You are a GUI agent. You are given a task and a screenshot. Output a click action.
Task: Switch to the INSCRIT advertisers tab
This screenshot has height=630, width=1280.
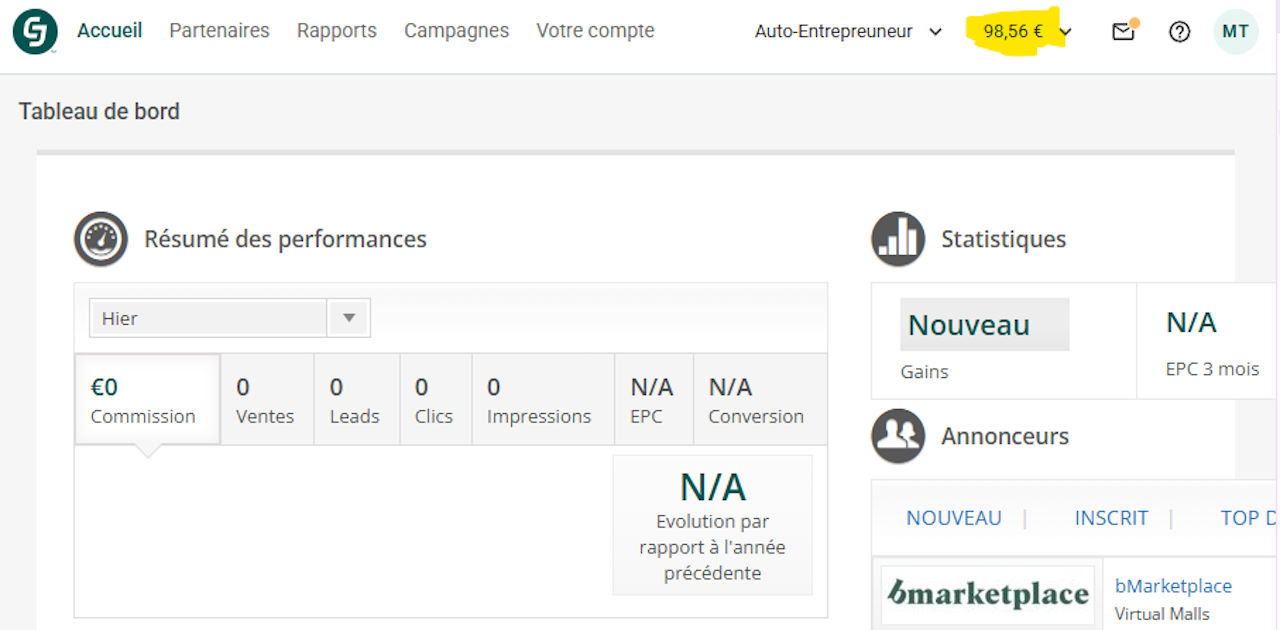click(1111, 518)
